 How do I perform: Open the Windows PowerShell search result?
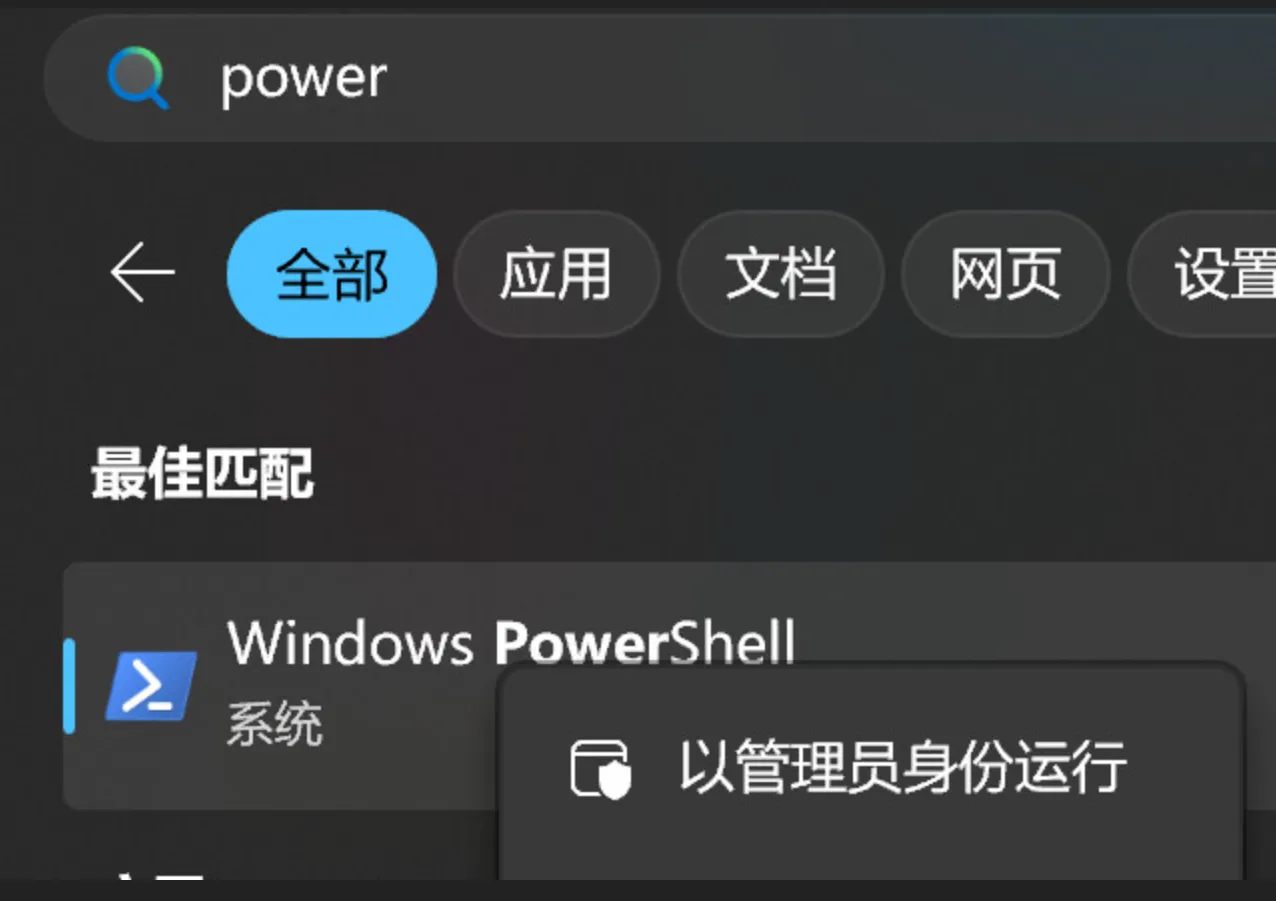coord(511,642)
